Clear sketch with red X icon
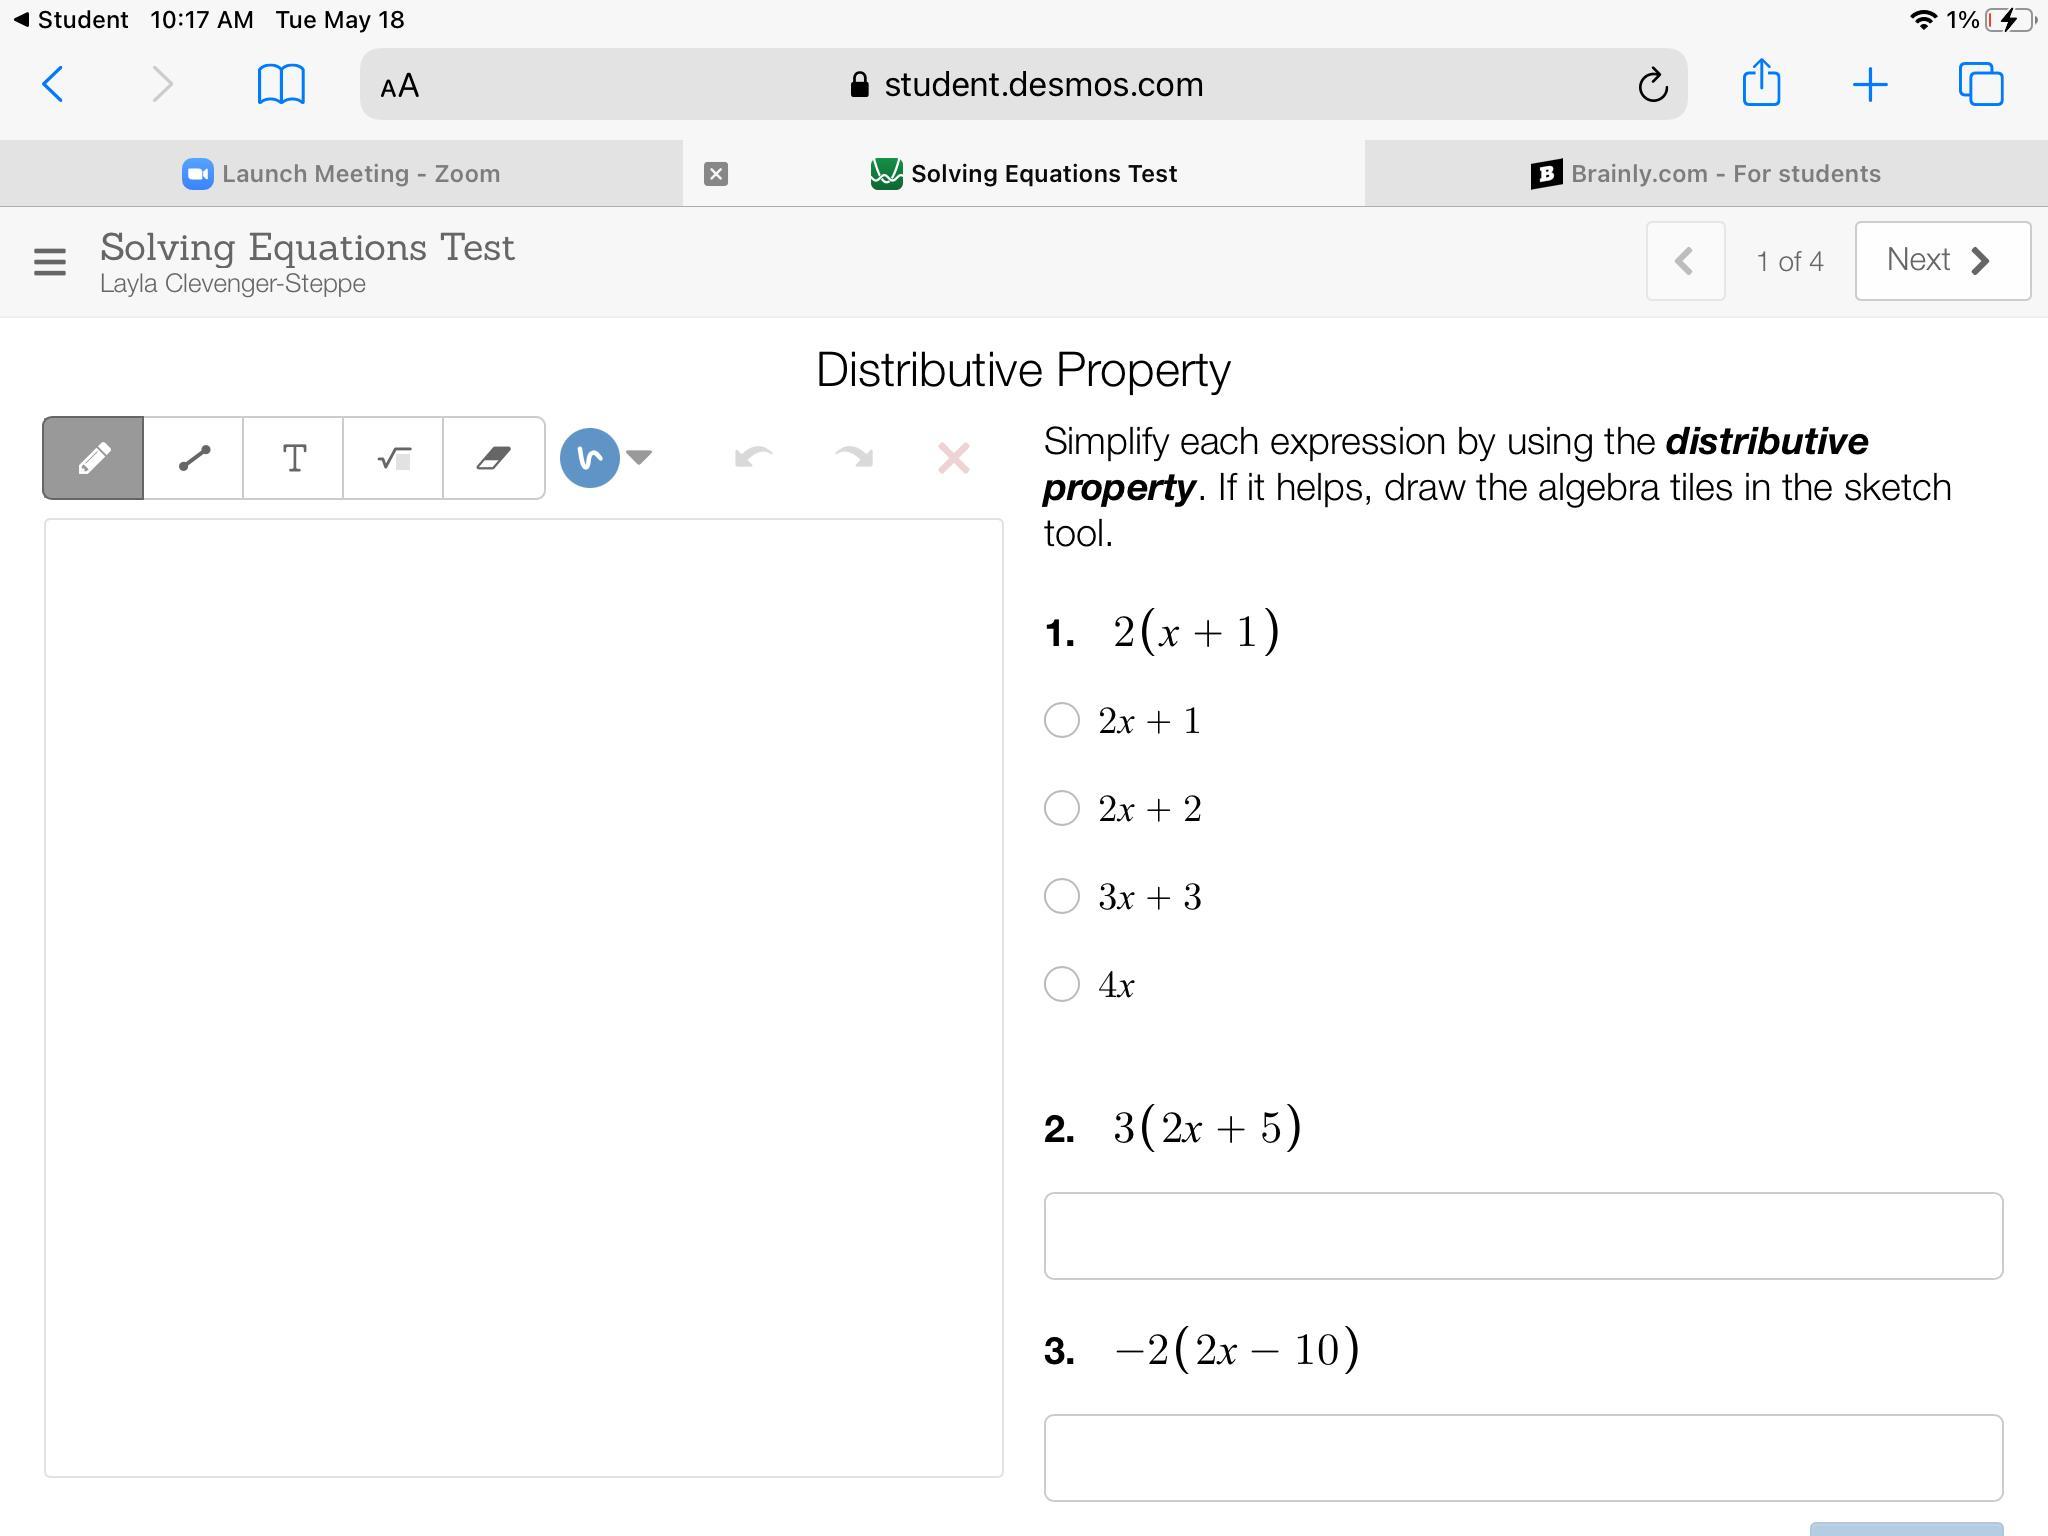 click(x=953, y=458)
